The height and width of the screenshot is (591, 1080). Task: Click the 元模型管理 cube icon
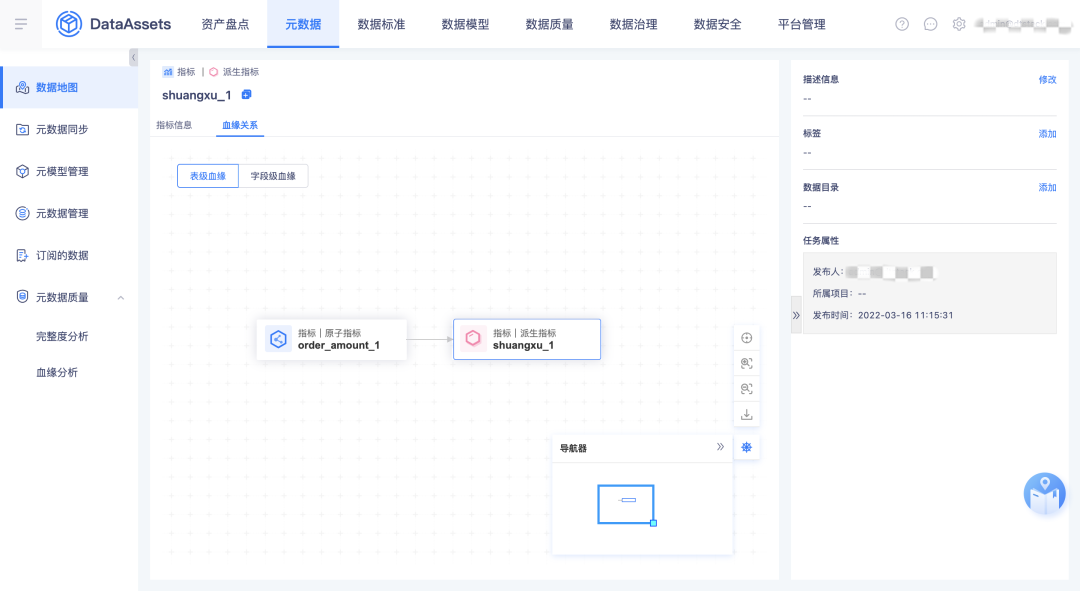pos(22,172)
